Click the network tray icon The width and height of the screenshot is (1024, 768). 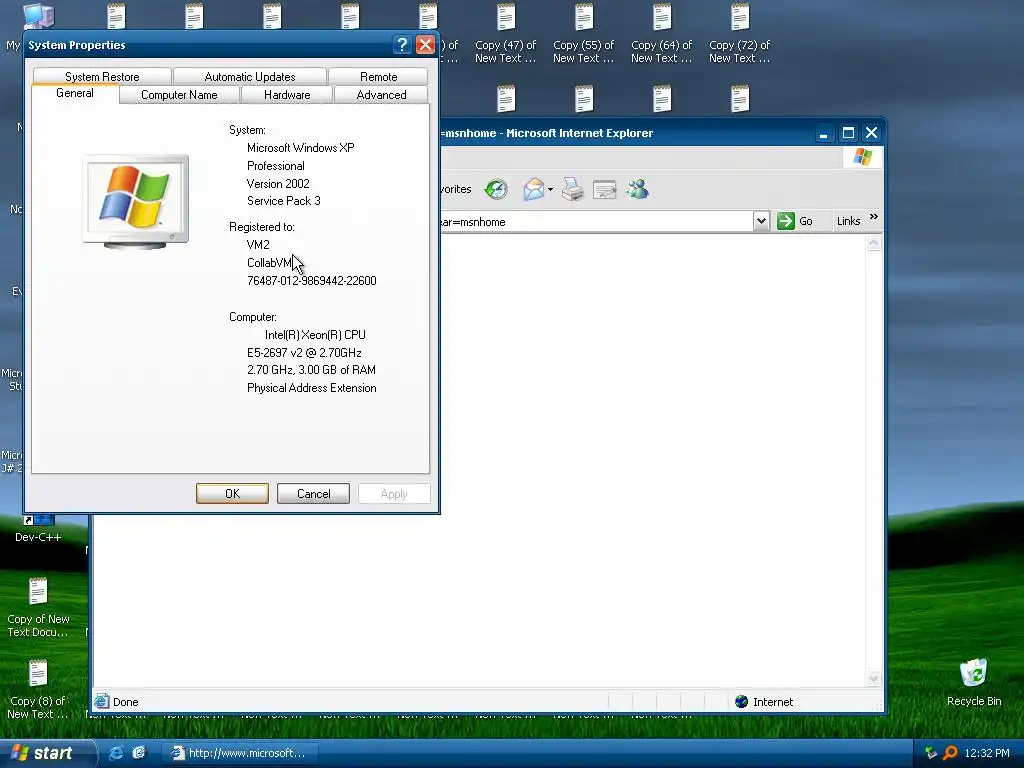click(x=931, y=753)
